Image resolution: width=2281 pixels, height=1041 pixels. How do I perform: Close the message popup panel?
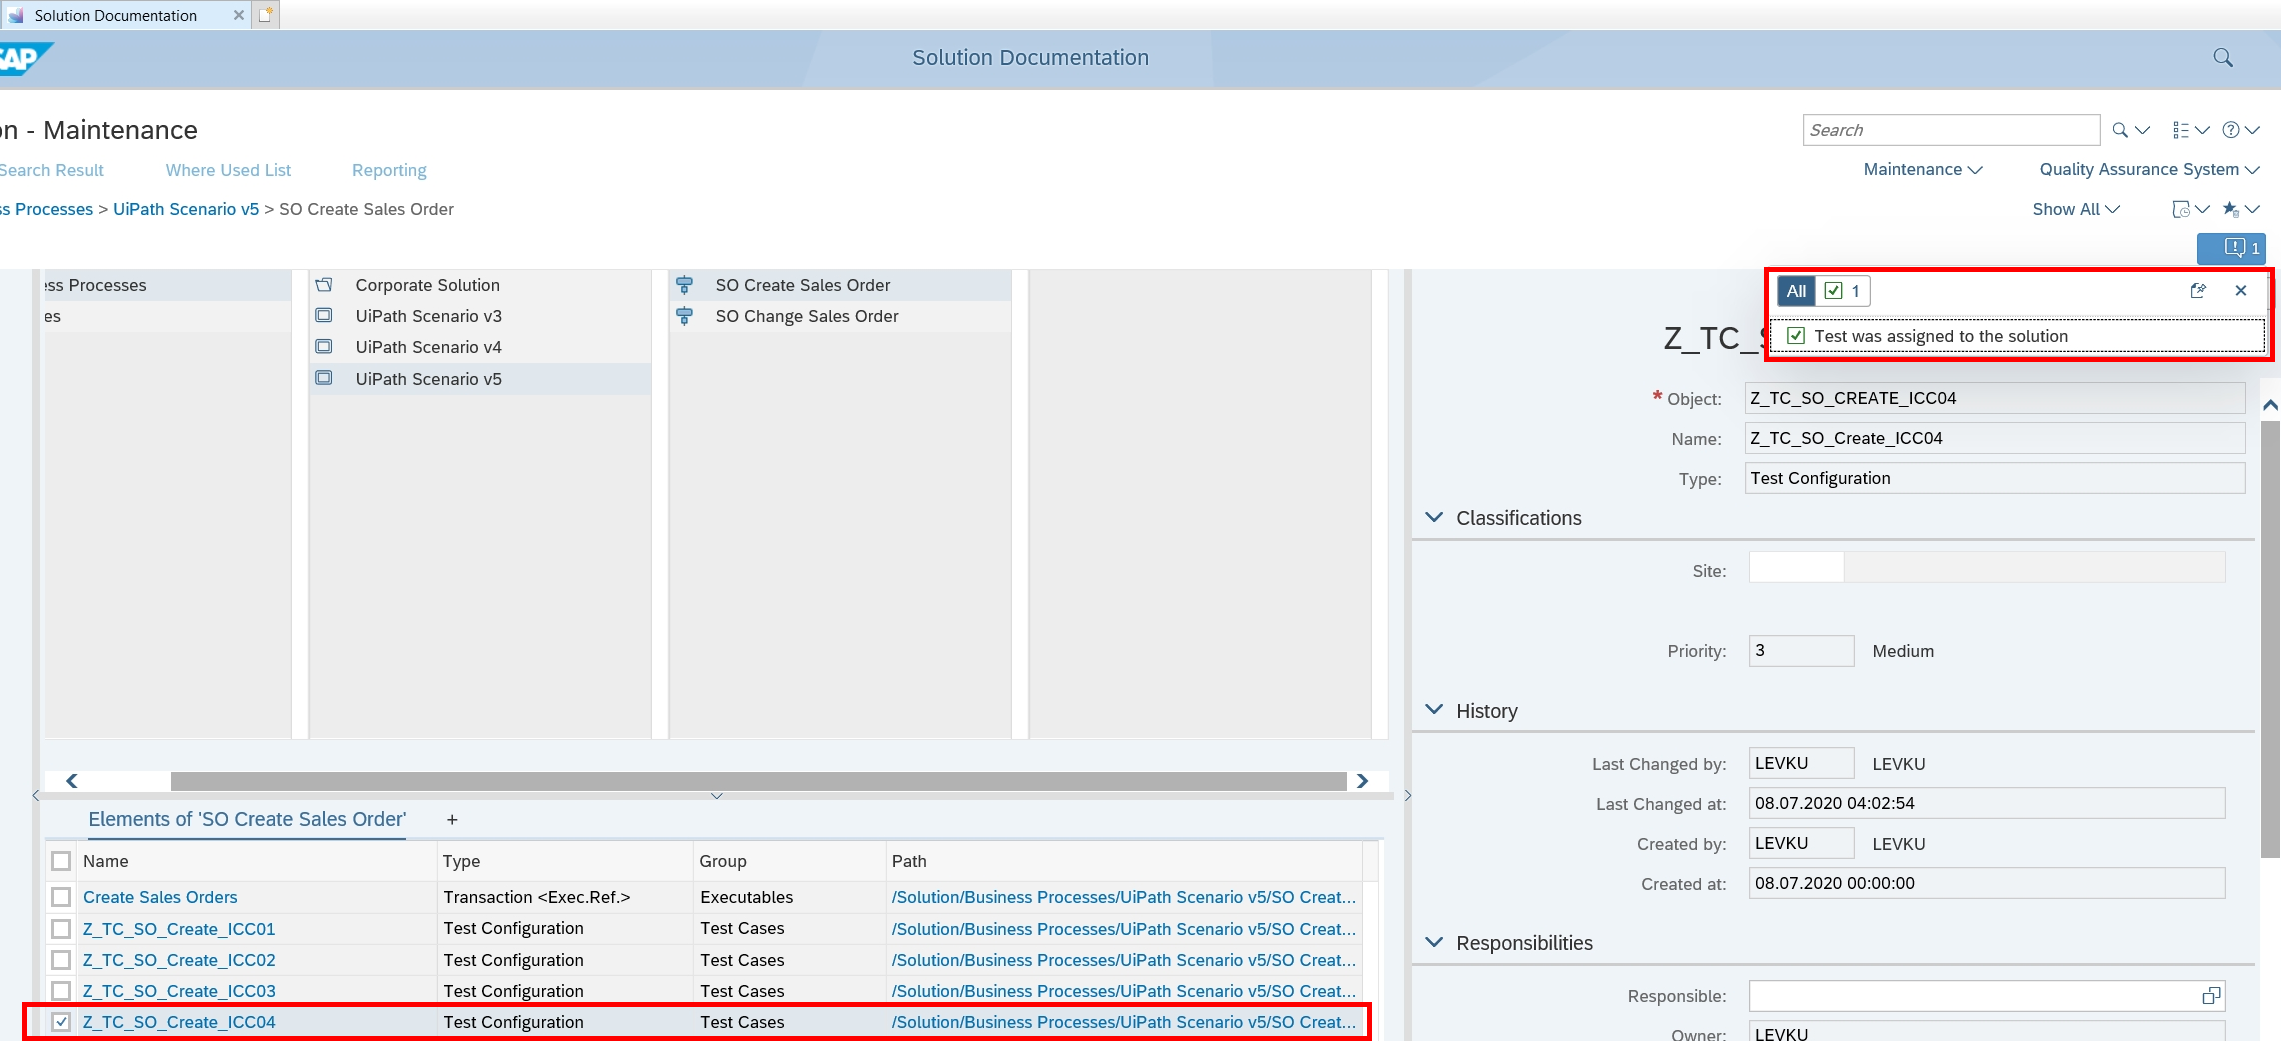tap(2241, 291)
